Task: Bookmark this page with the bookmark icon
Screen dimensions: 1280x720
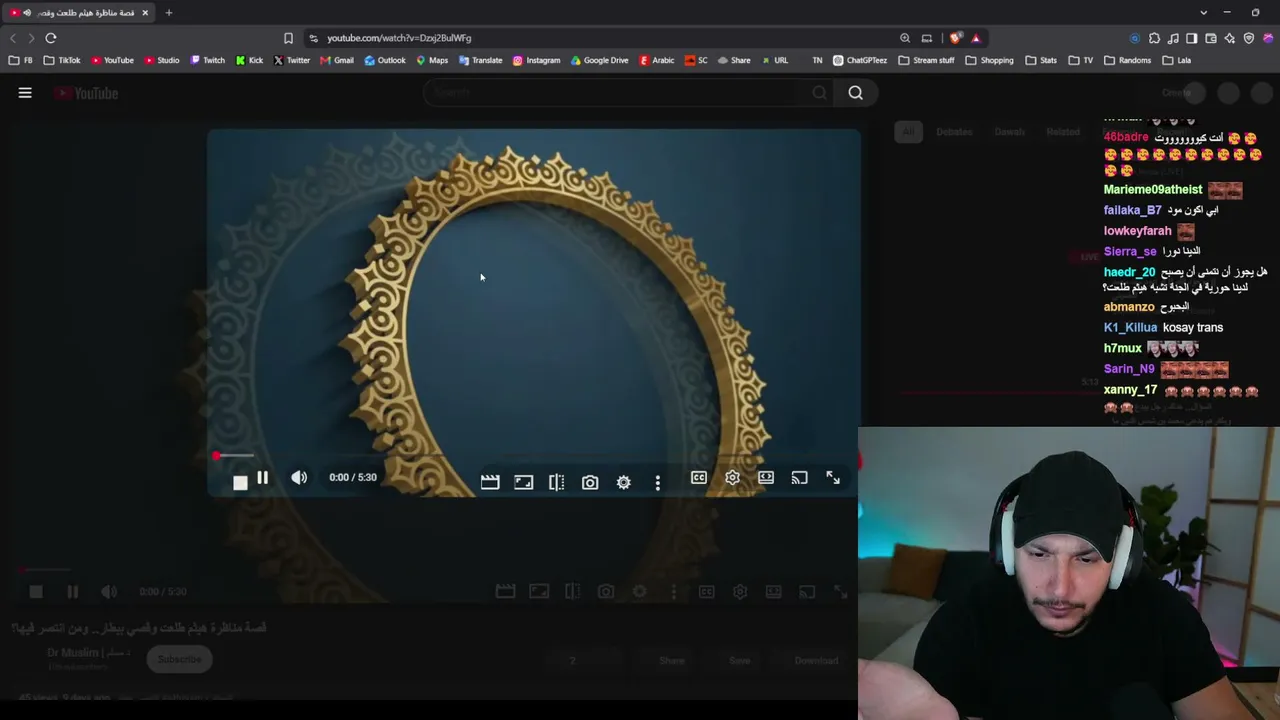Action: (x=288, y=38)
